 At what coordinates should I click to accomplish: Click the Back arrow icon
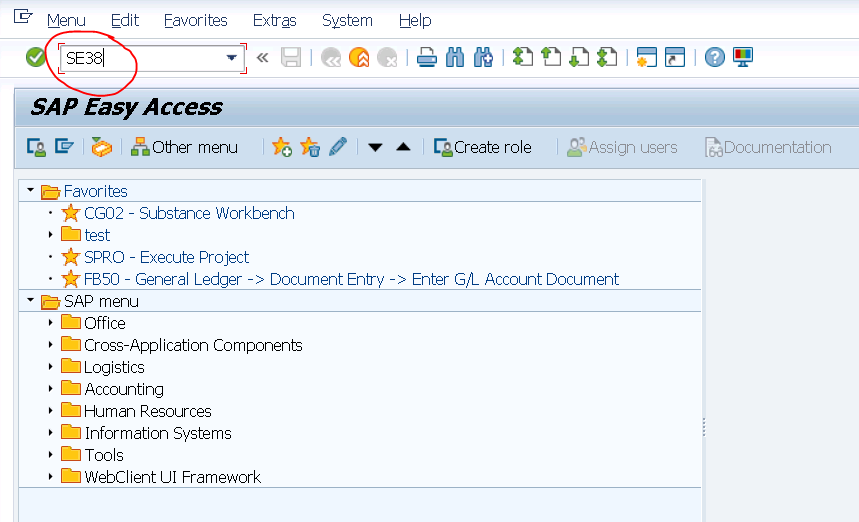click(331, 57)
